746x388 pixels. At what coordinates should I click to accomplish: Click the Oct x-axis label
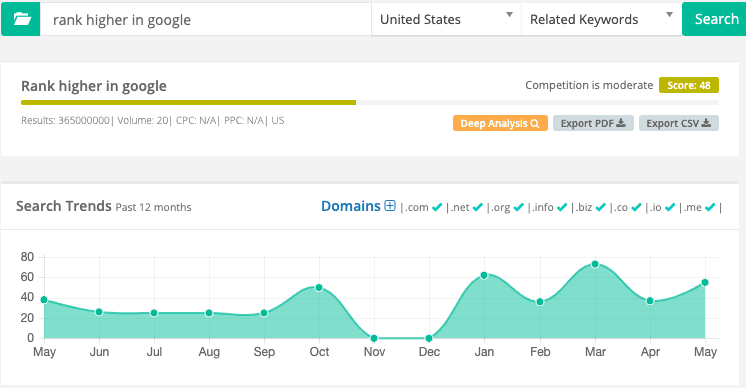pos(319,352)
